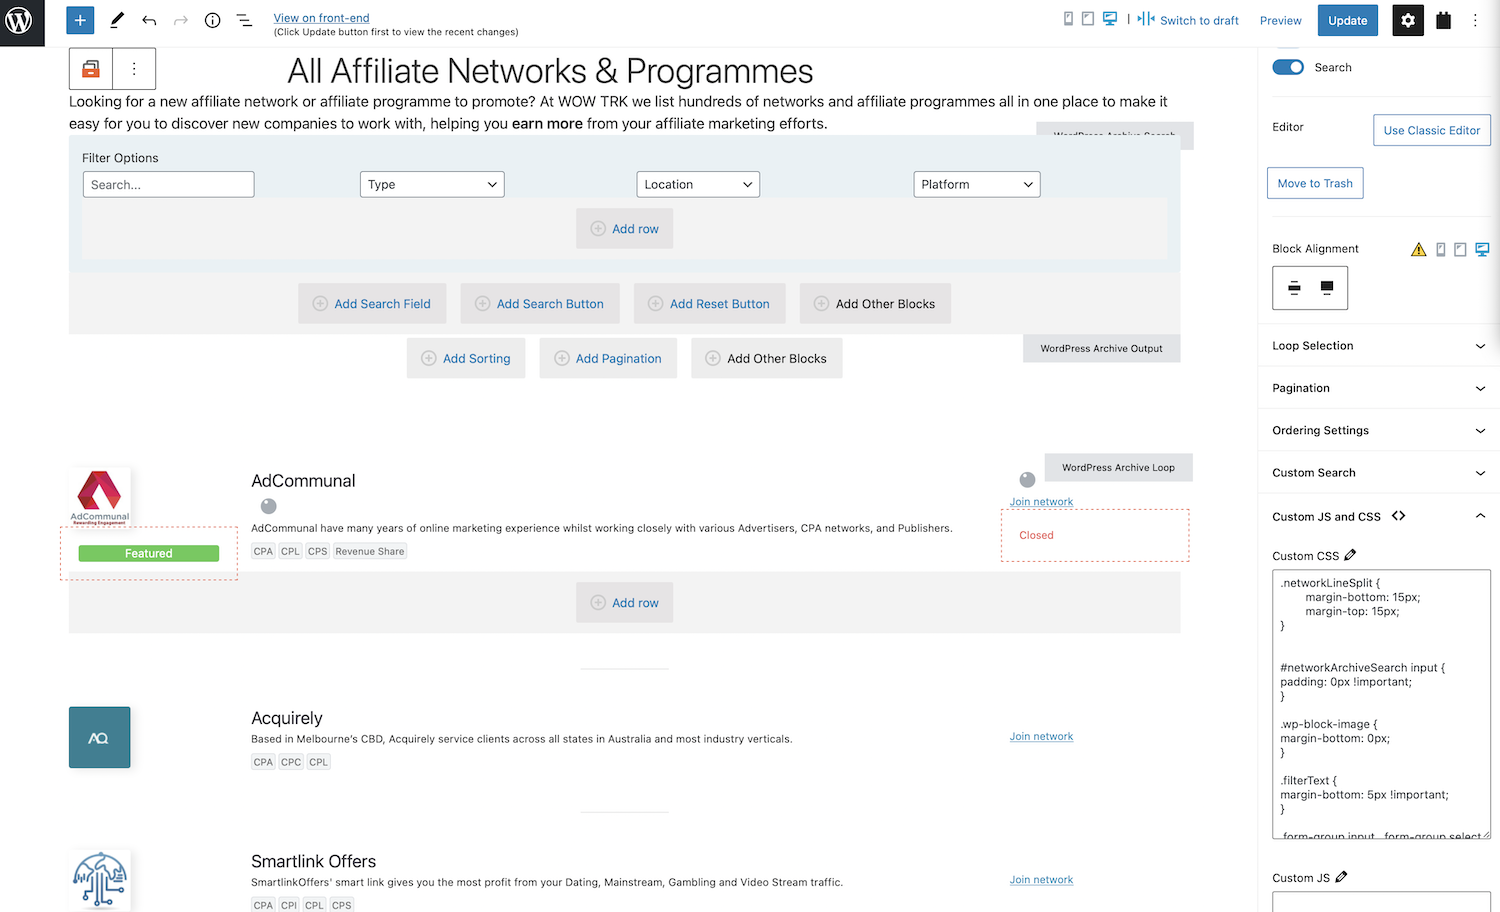Click the pencil icon next to Custom JS

1341,877
